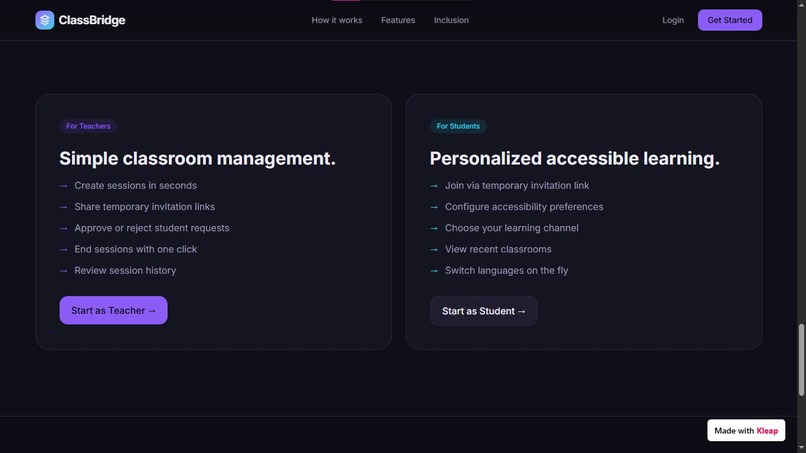The height and width of the screenshot is (453, 806).
Task: Click the text End sessions with one click
Action: point(136,249)
